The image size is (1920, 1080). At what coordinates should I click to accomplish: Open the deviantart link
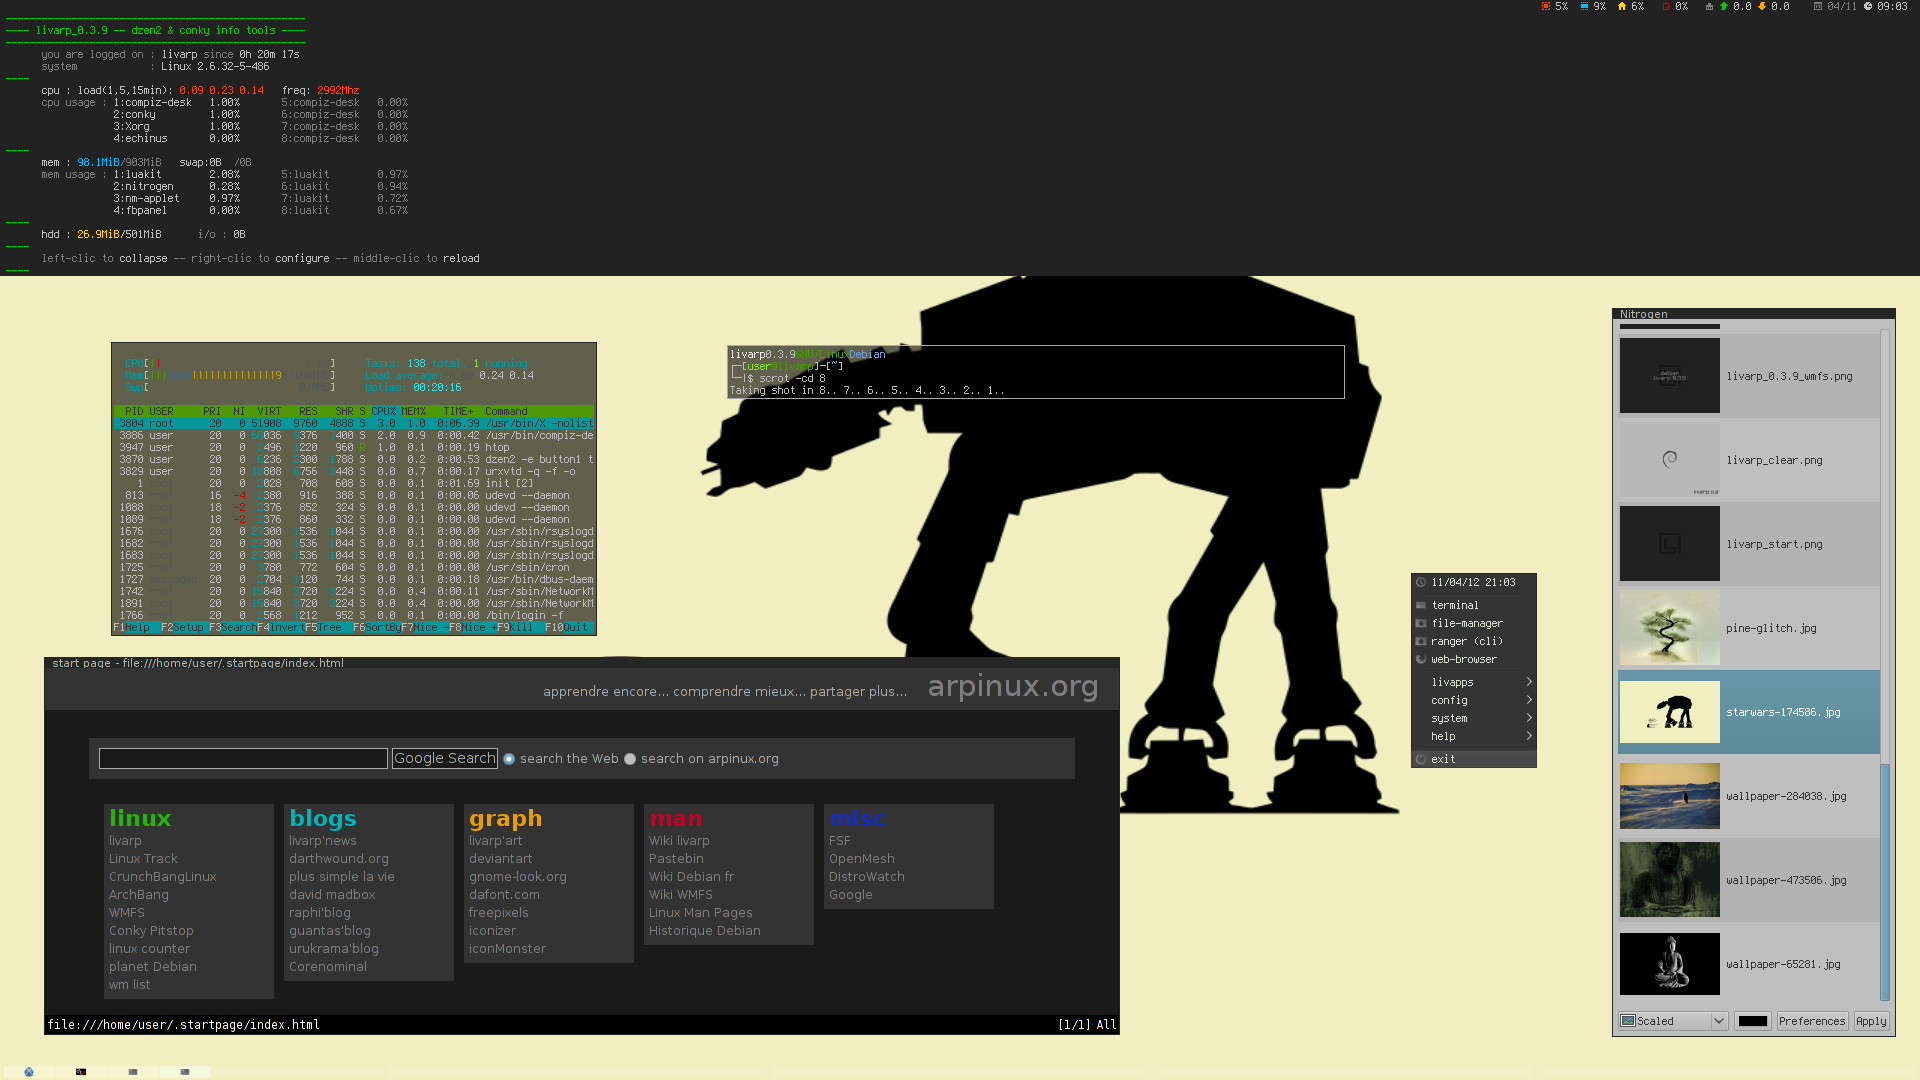pos(500,859)
